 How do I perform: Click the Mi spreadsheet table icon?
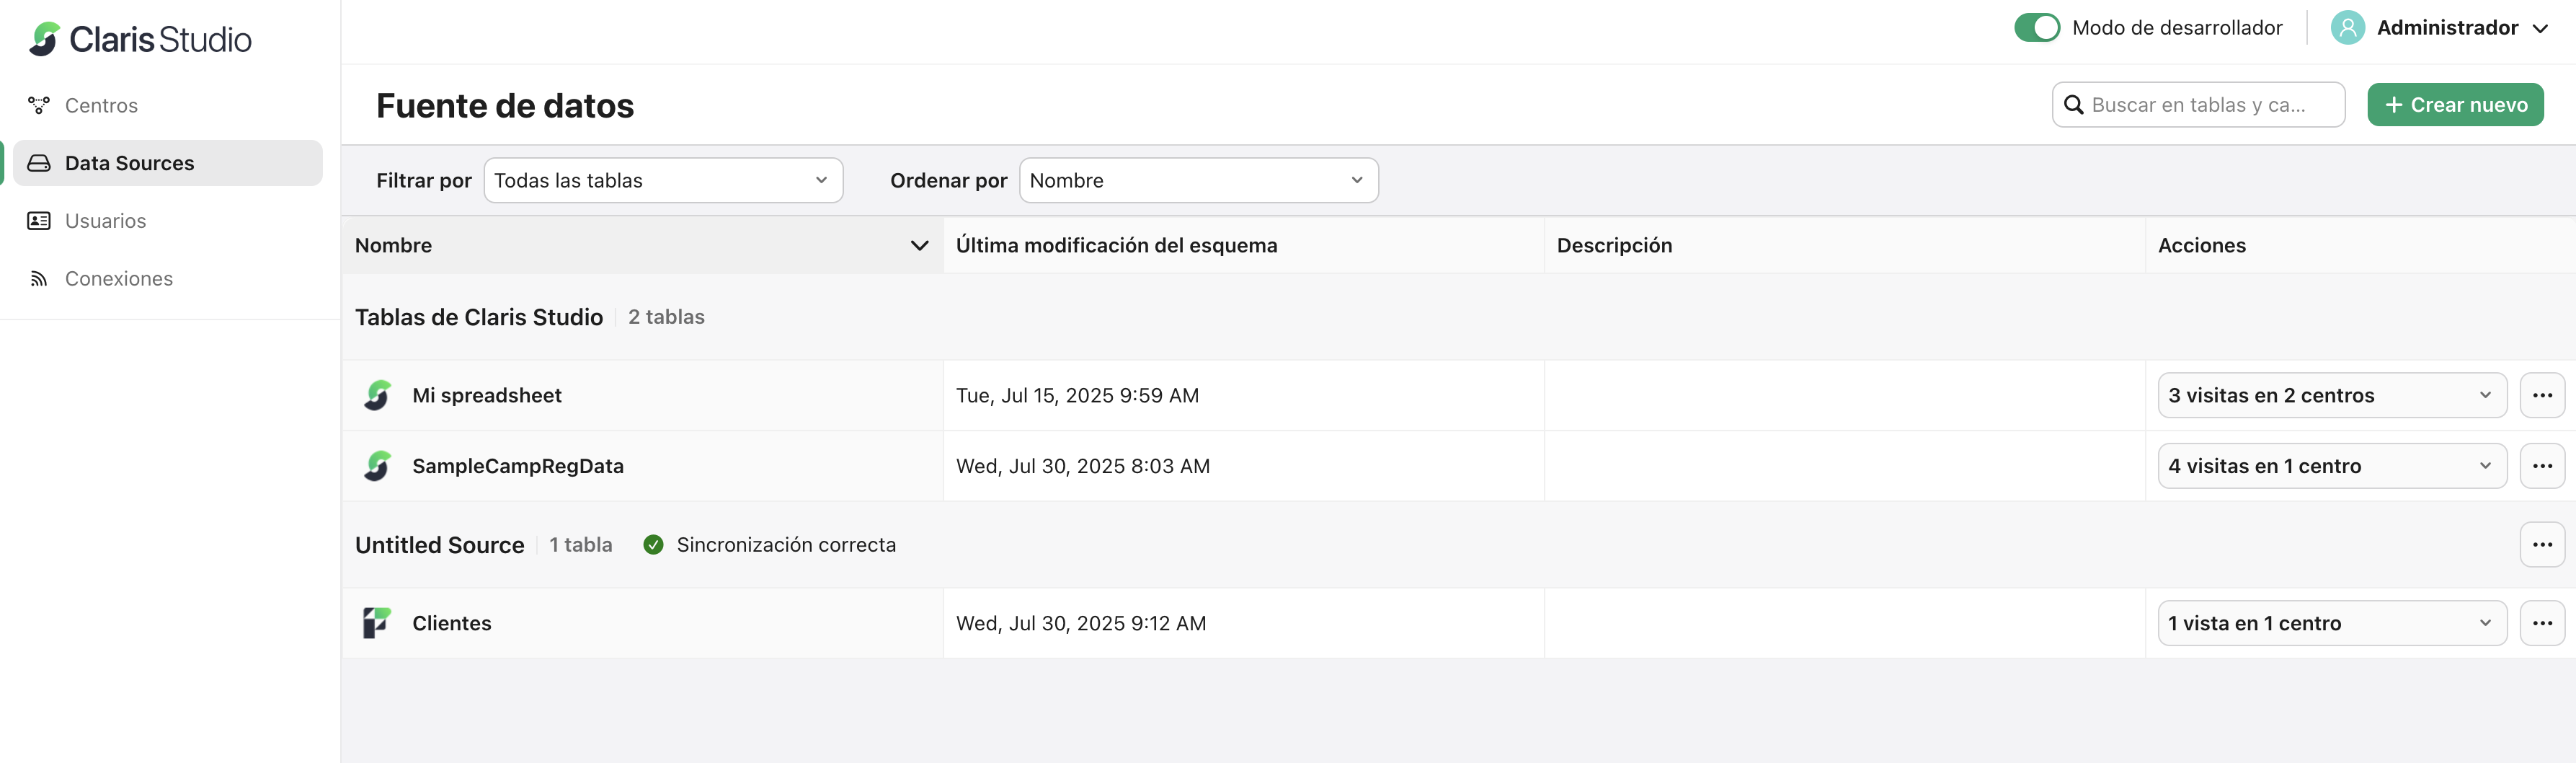tap(377, 395)
